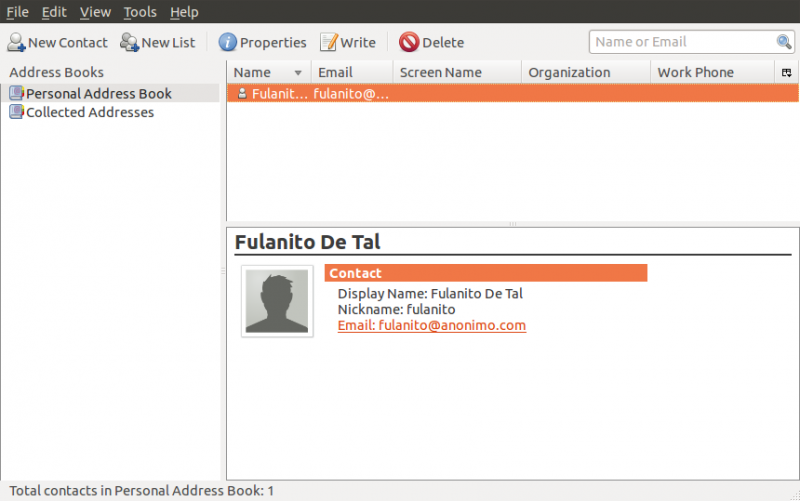Click the Nickname: fulanito text
800x501 pixels.
pyautogui.click(x=396, y=310)
